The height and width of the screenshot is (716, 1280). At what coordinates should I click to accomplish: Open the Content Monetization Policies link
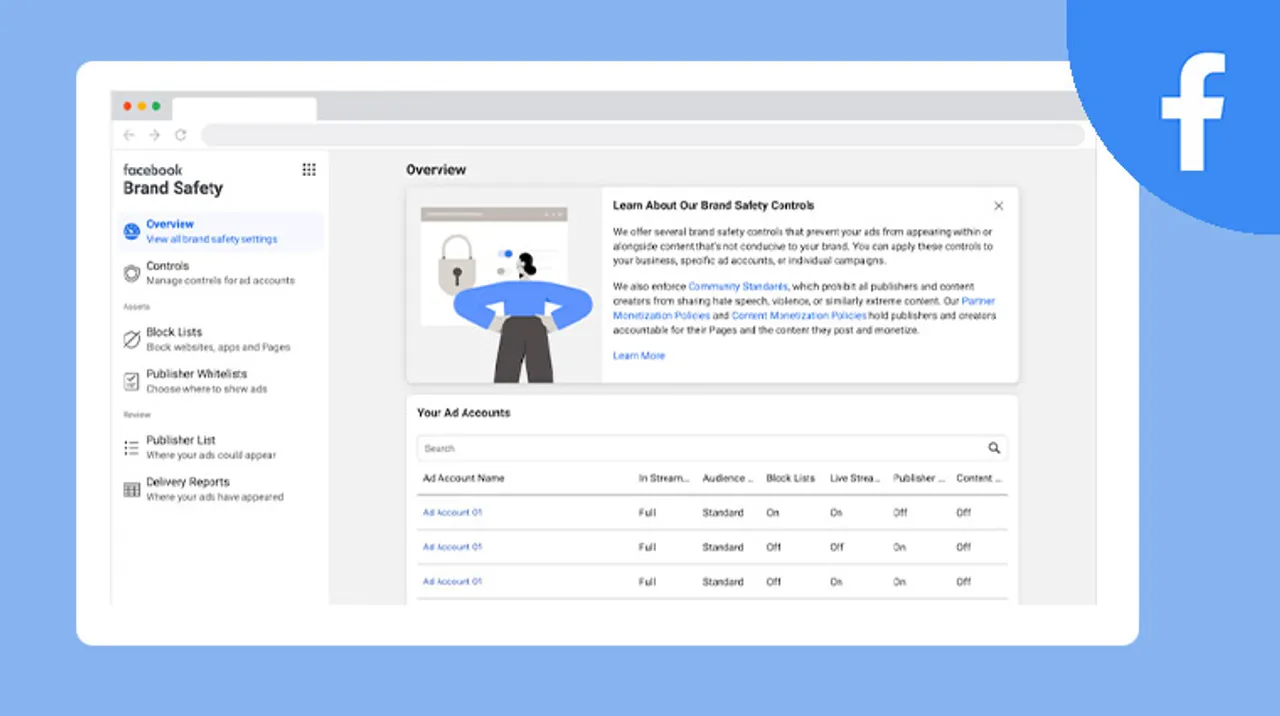tap(799, 316)
